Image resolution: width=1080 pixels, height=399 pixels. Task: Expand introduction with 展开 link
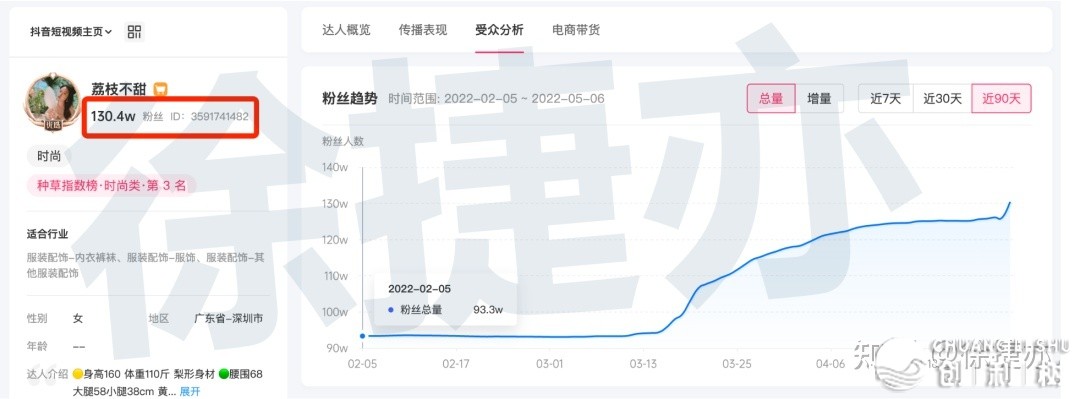point(190,391)
